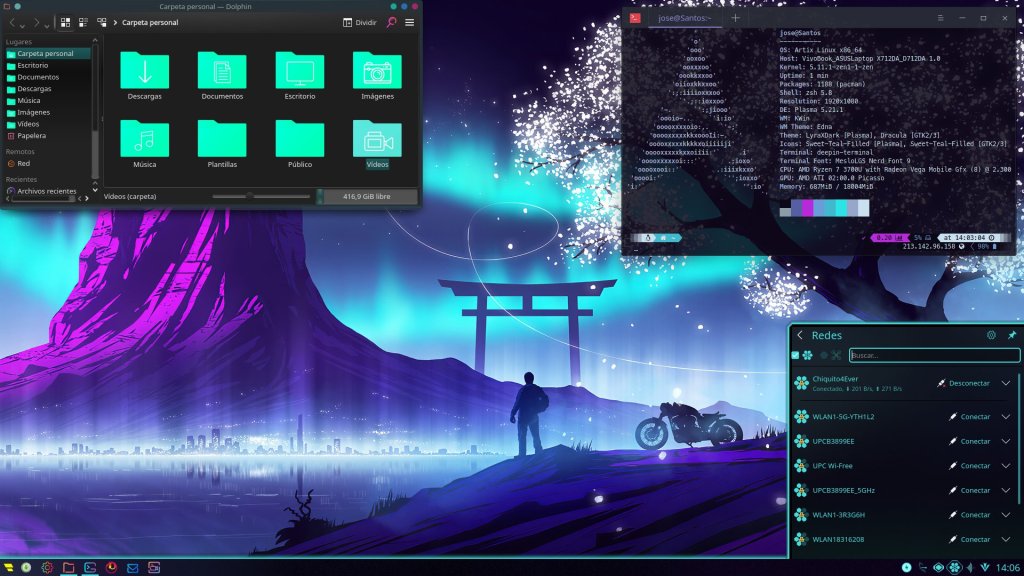The height and width of the screenshot is (576, 1024).
Task: Disconnect from Chiquito4Ever network
Action: pos(963,383)
